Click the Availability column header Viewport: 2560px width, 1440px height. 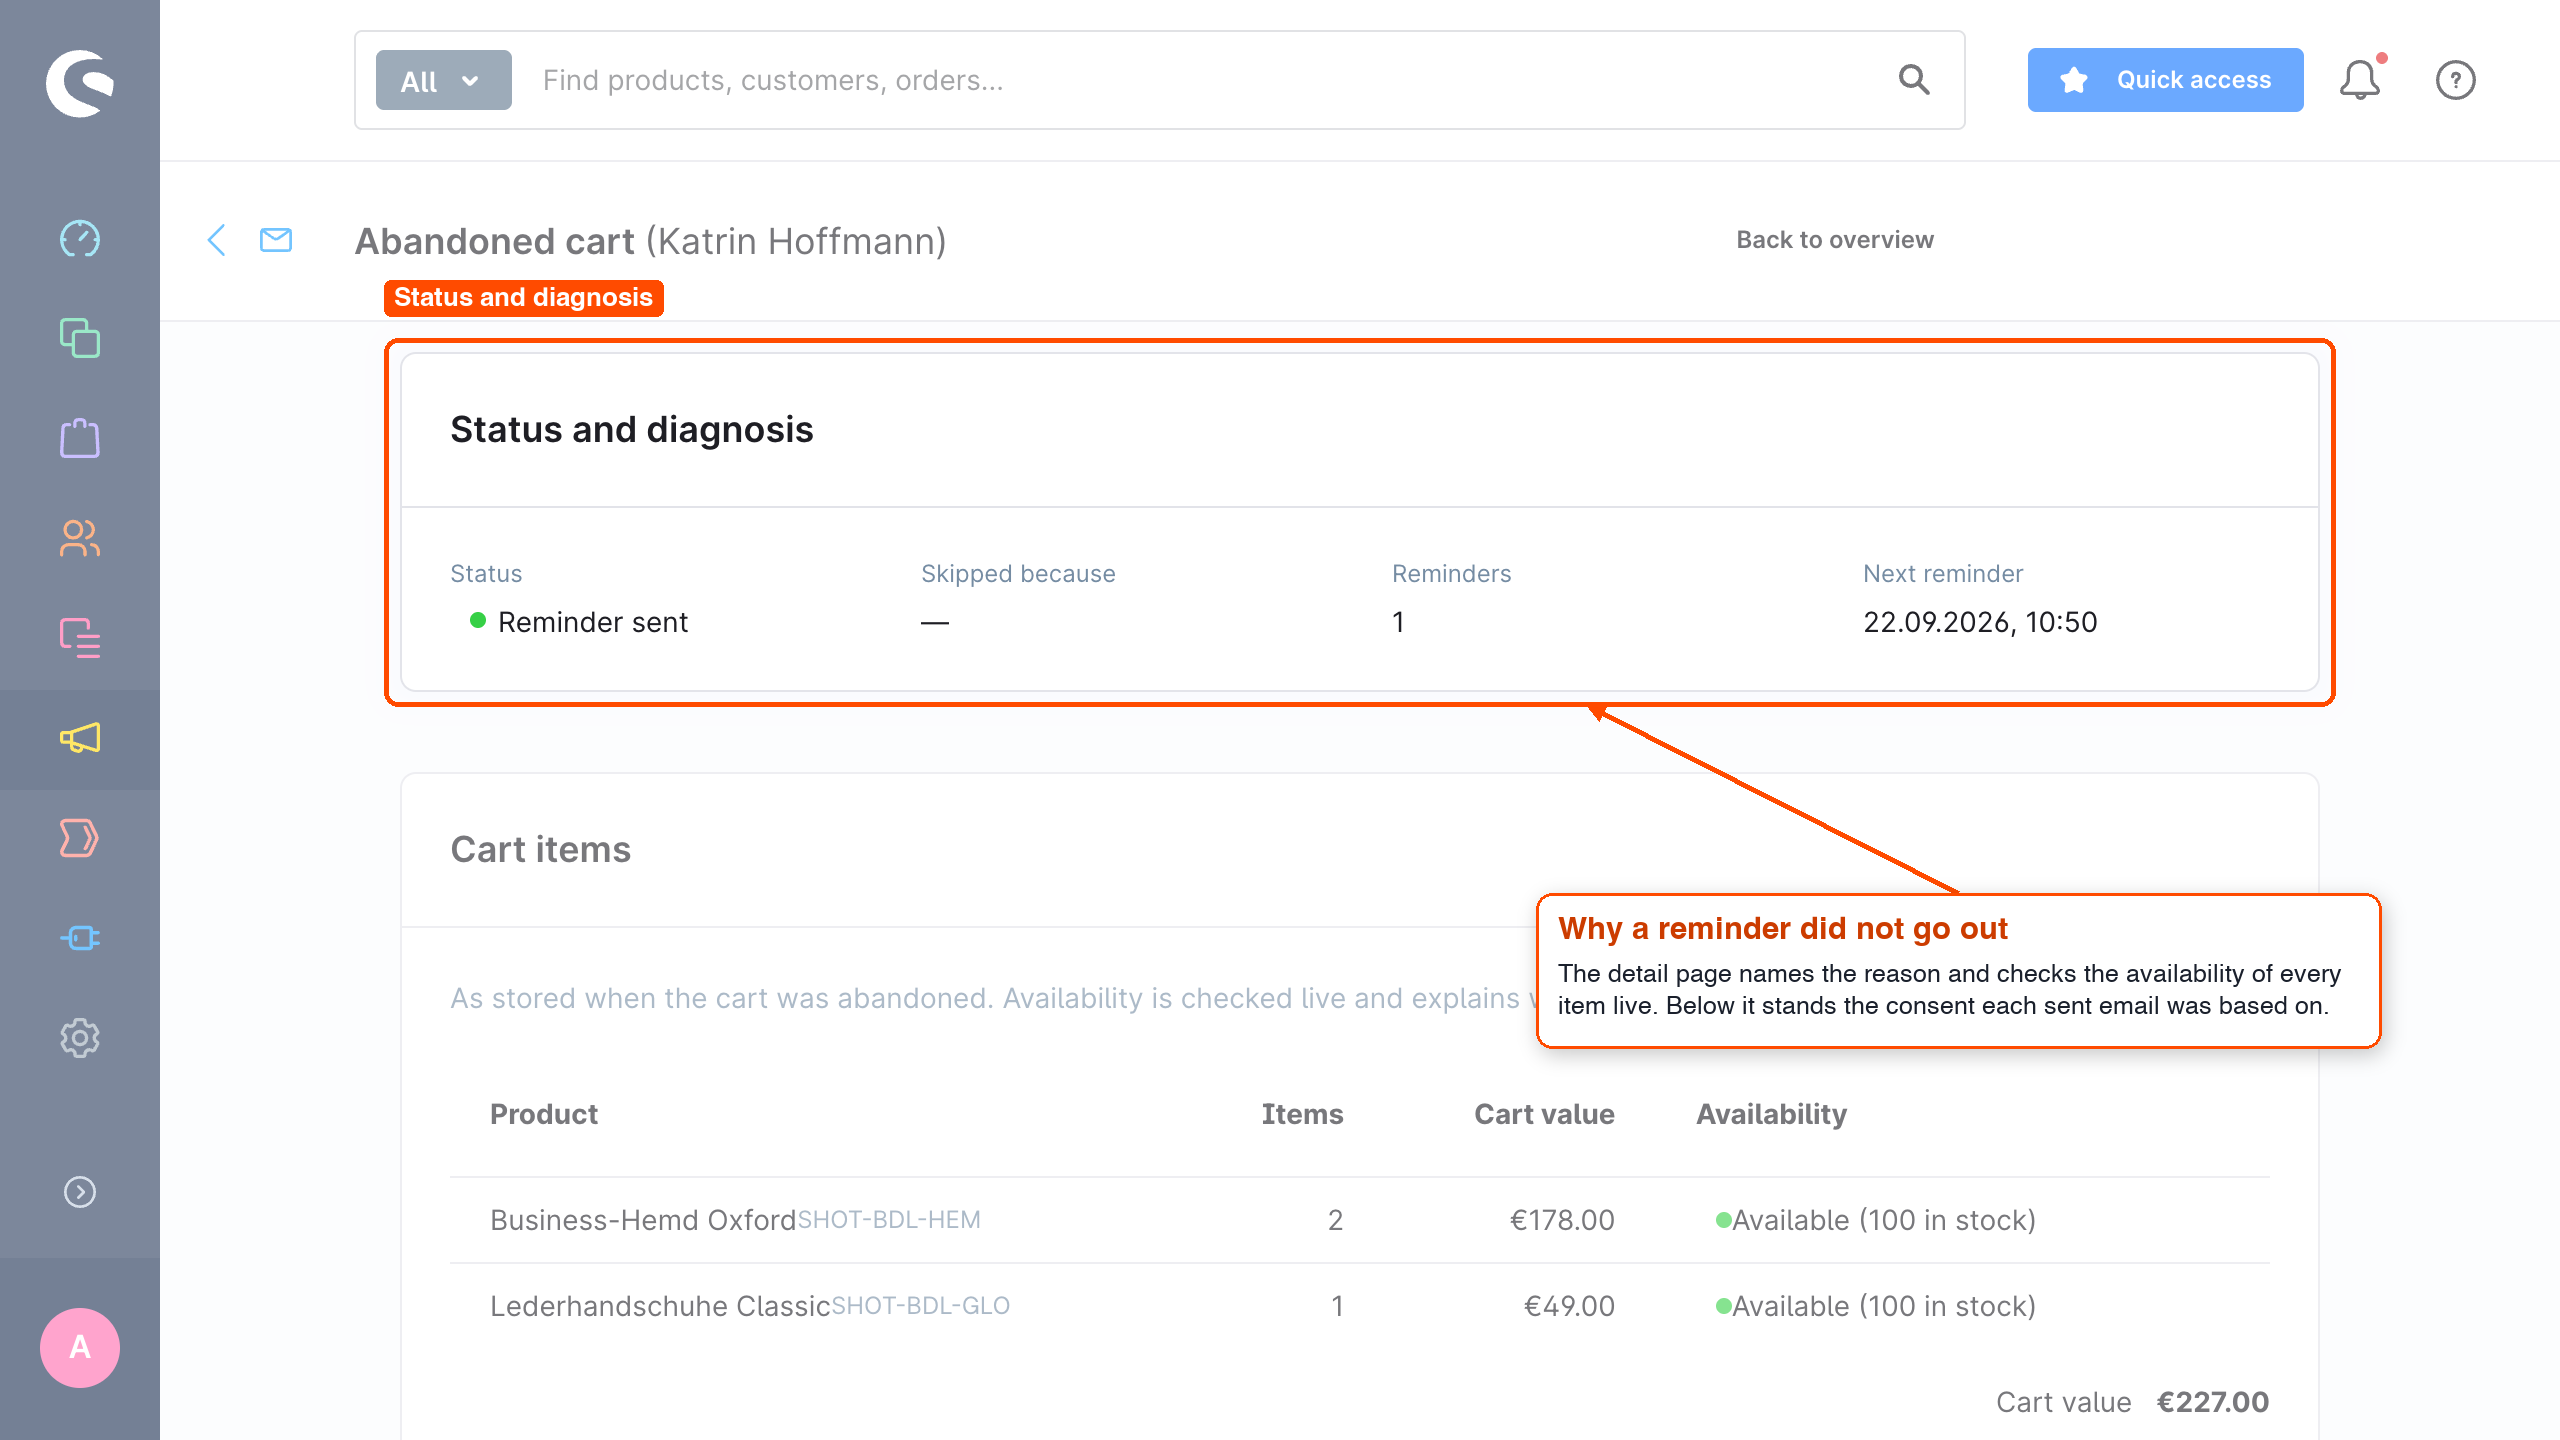coord(1772,1114)
